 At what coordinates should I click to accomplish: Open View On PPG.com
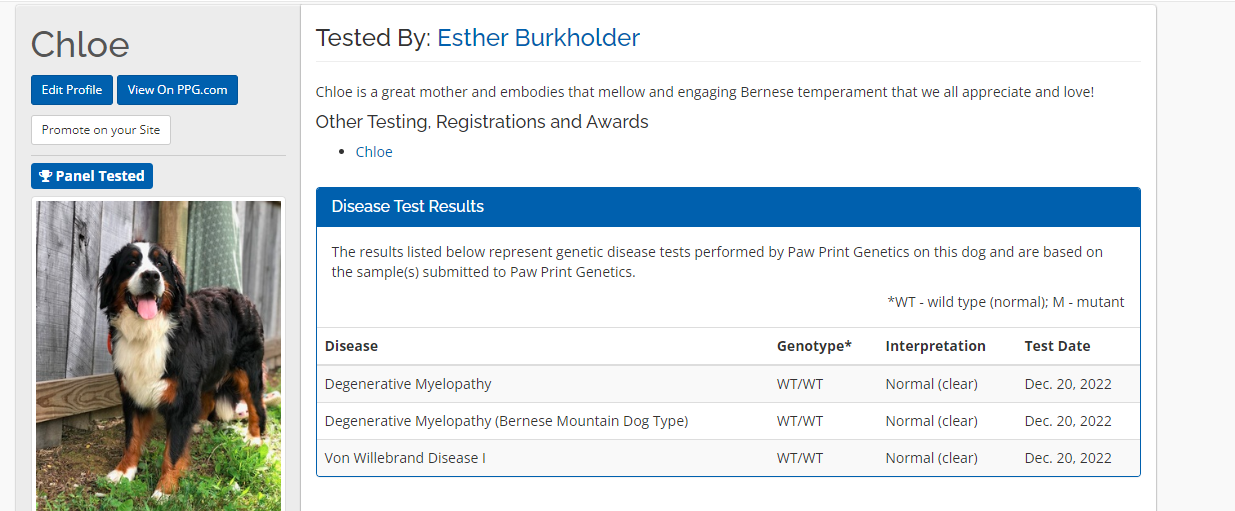point(177,90)
